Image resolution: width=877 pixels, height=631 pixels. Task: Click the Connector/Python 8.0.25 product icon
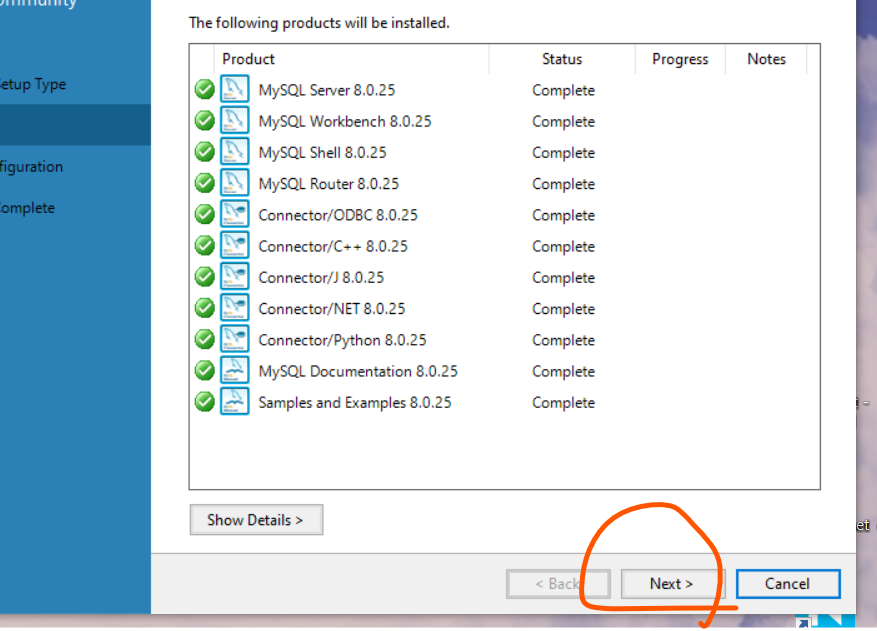coord(234,340)
